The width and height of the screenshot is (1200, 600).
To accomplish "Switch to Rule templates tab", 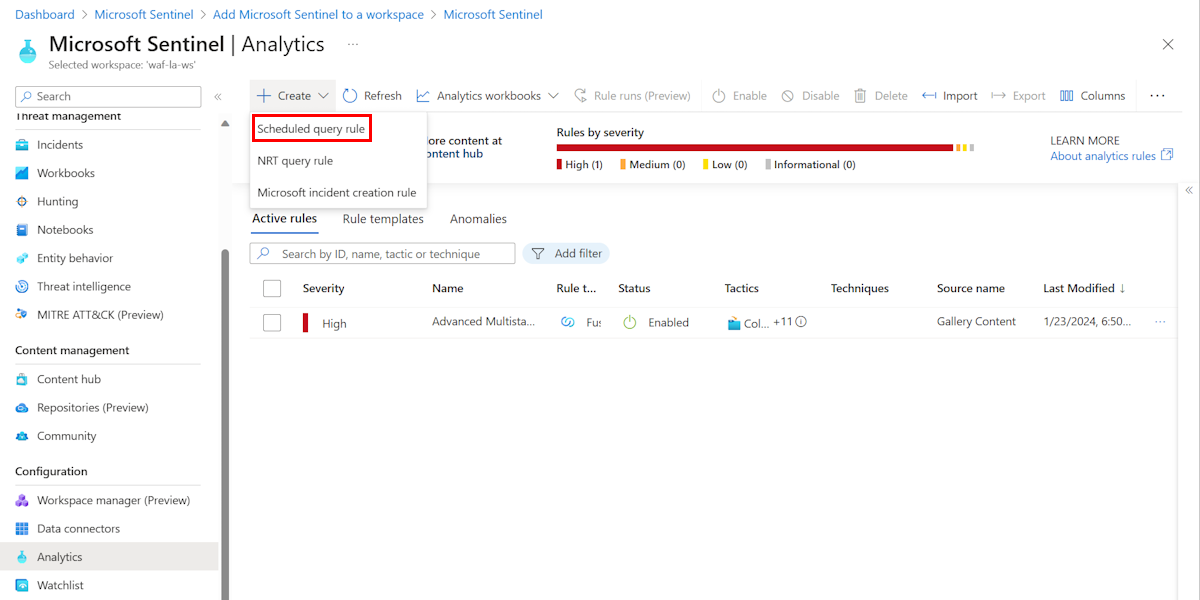I will [383, 219].
